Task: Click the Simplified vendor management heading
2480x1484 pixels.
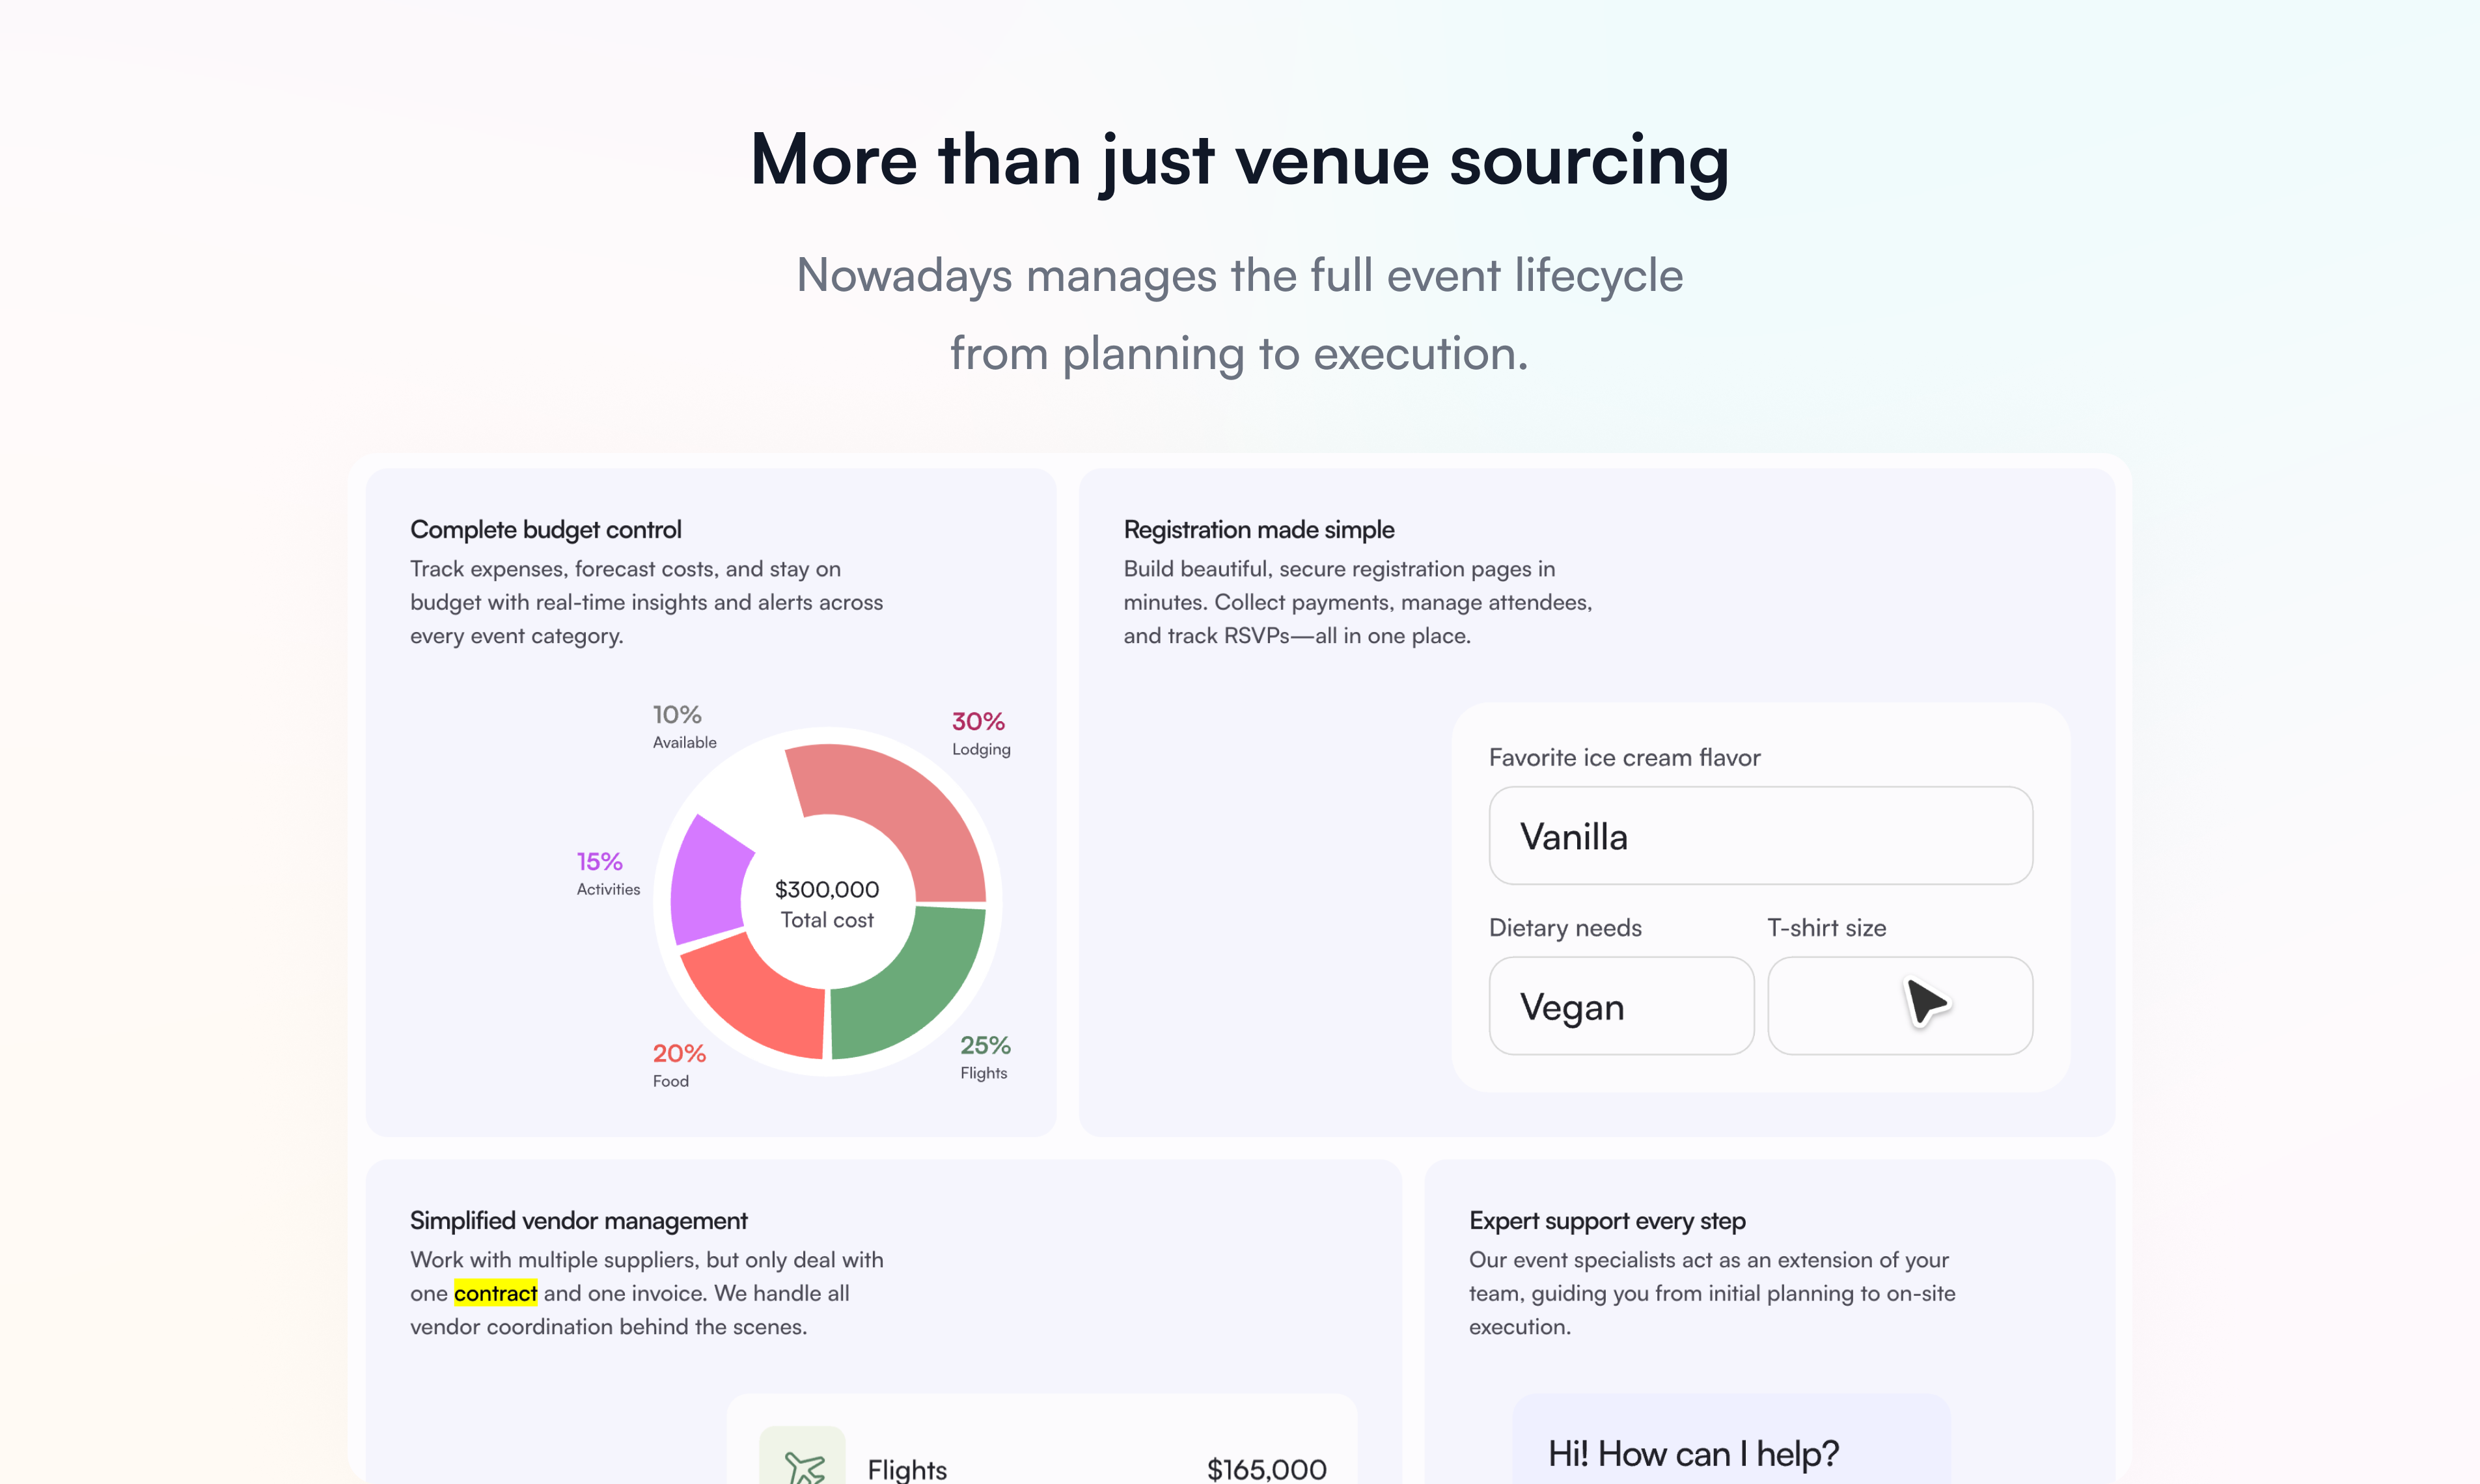Action: click(578, 1220)
